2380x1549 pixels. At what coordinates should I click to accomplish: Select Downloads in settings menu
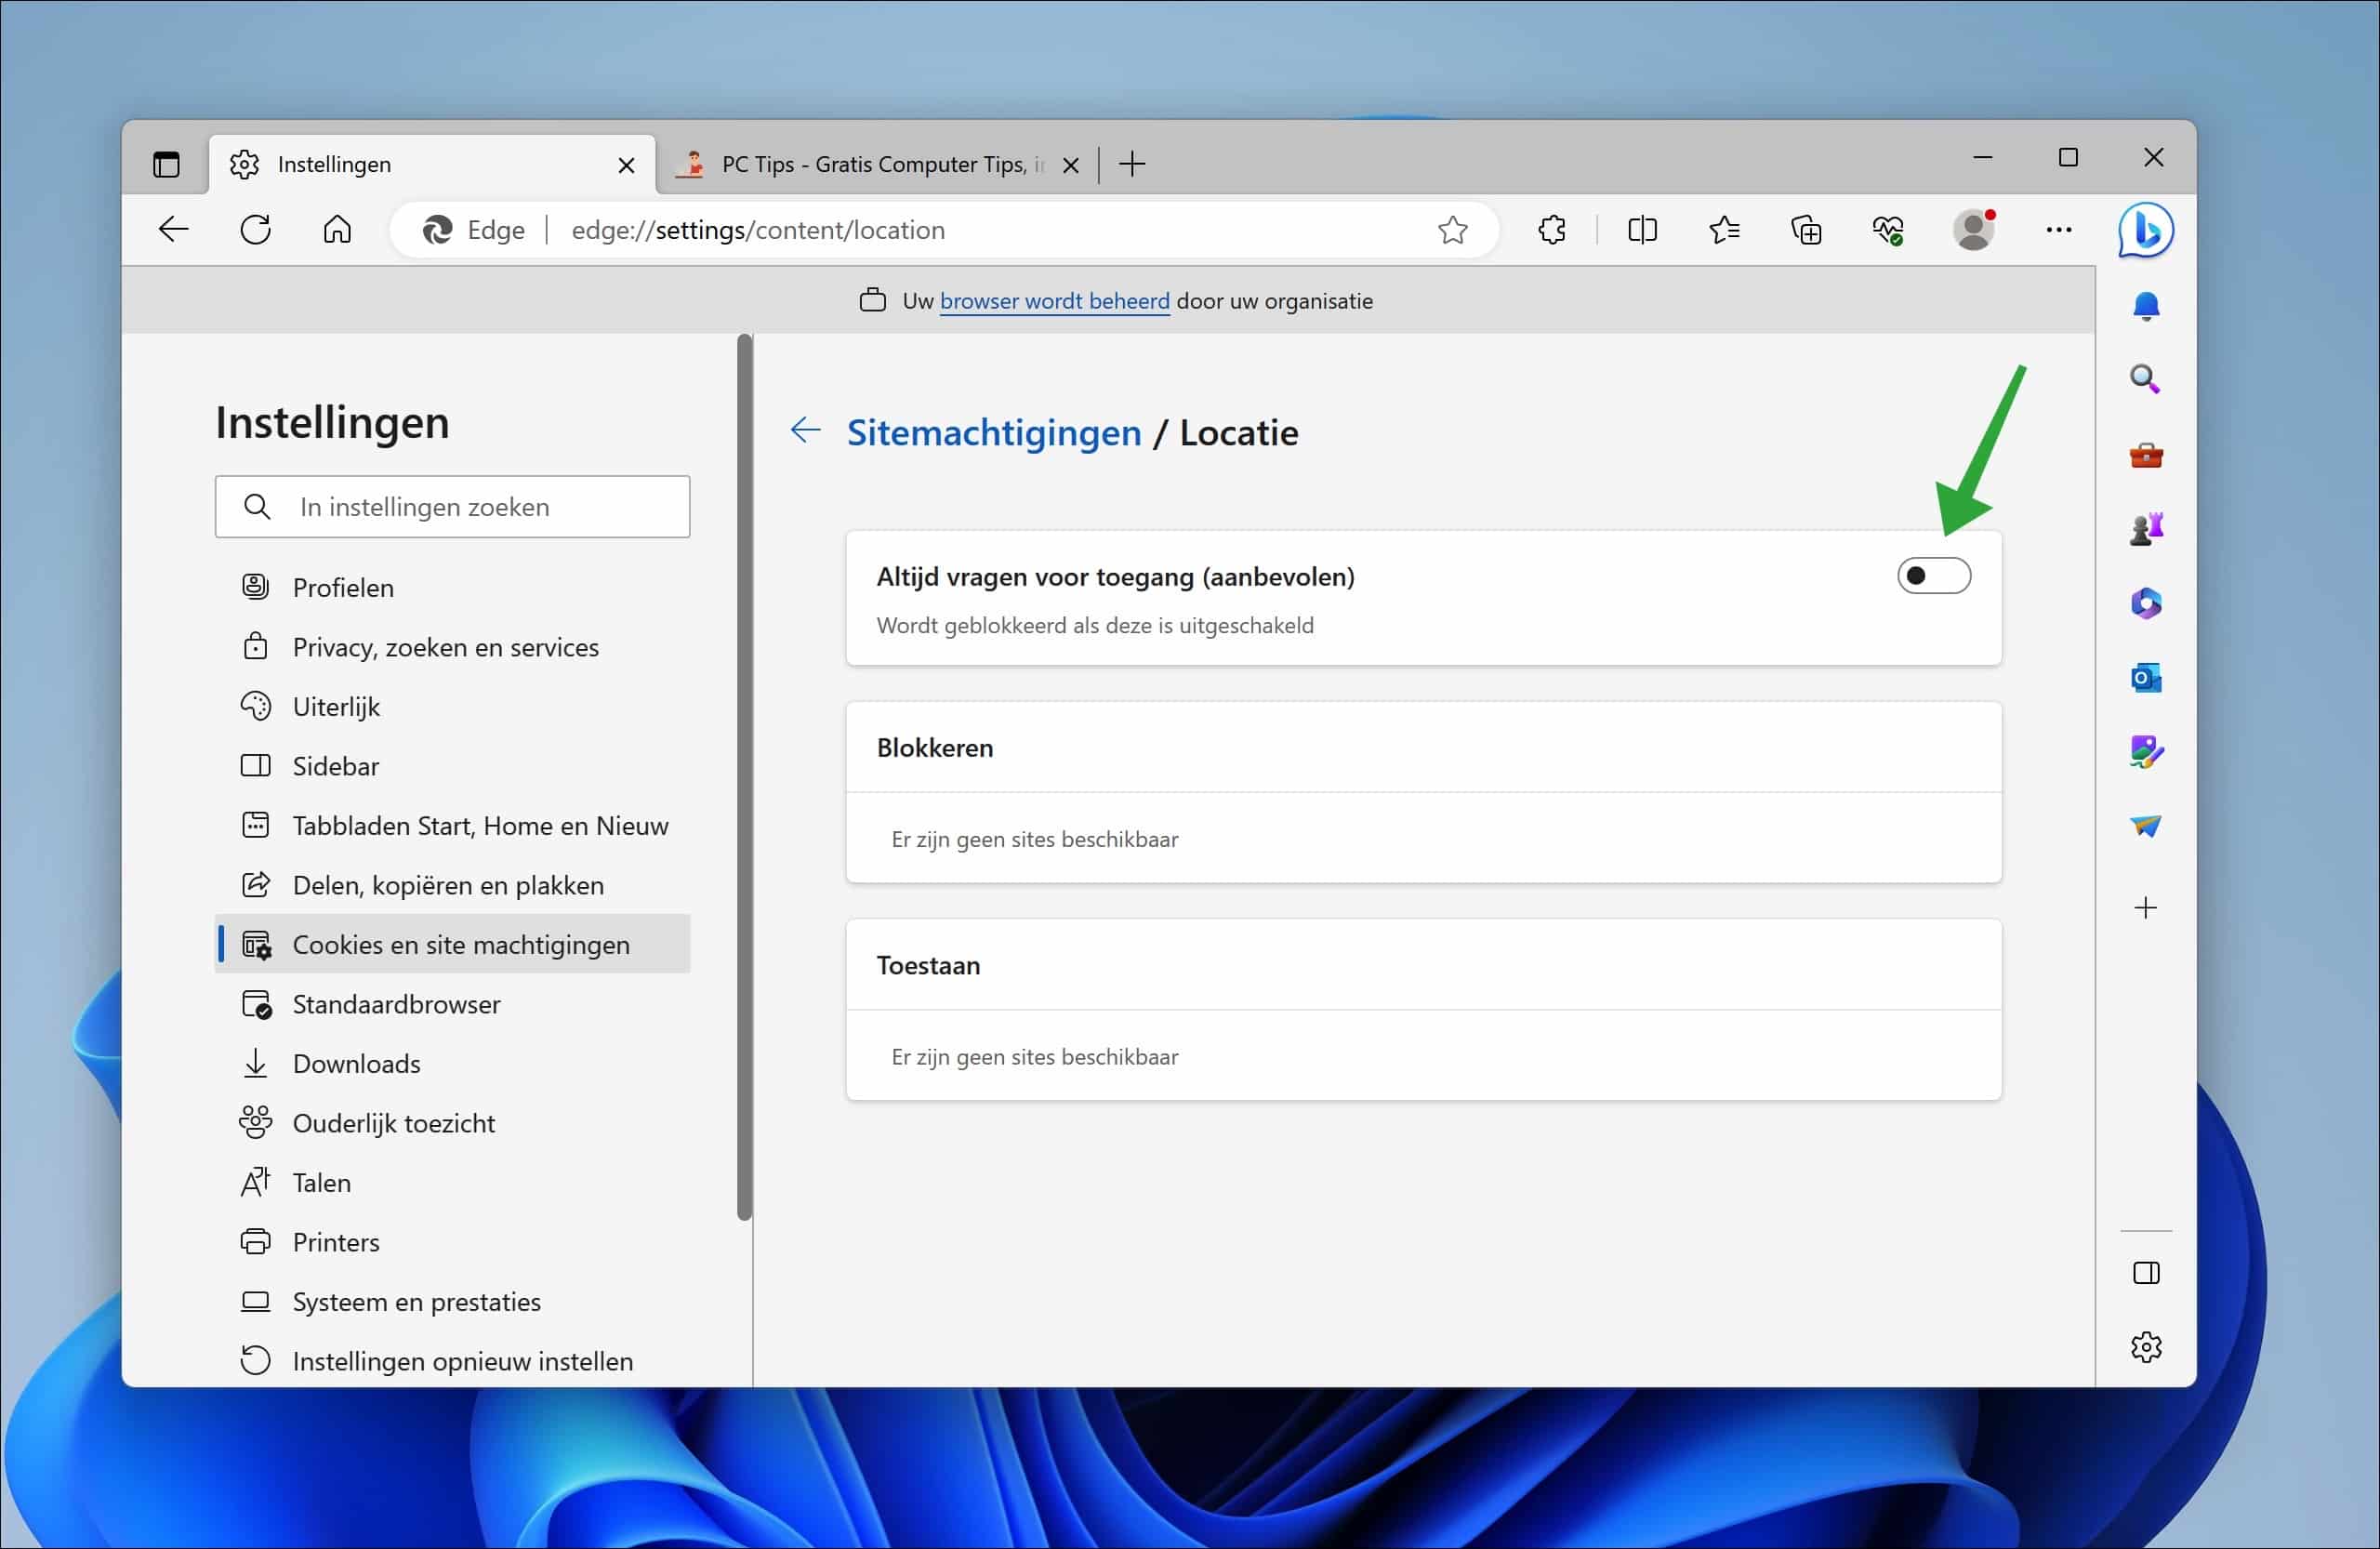pos(356,1063)
